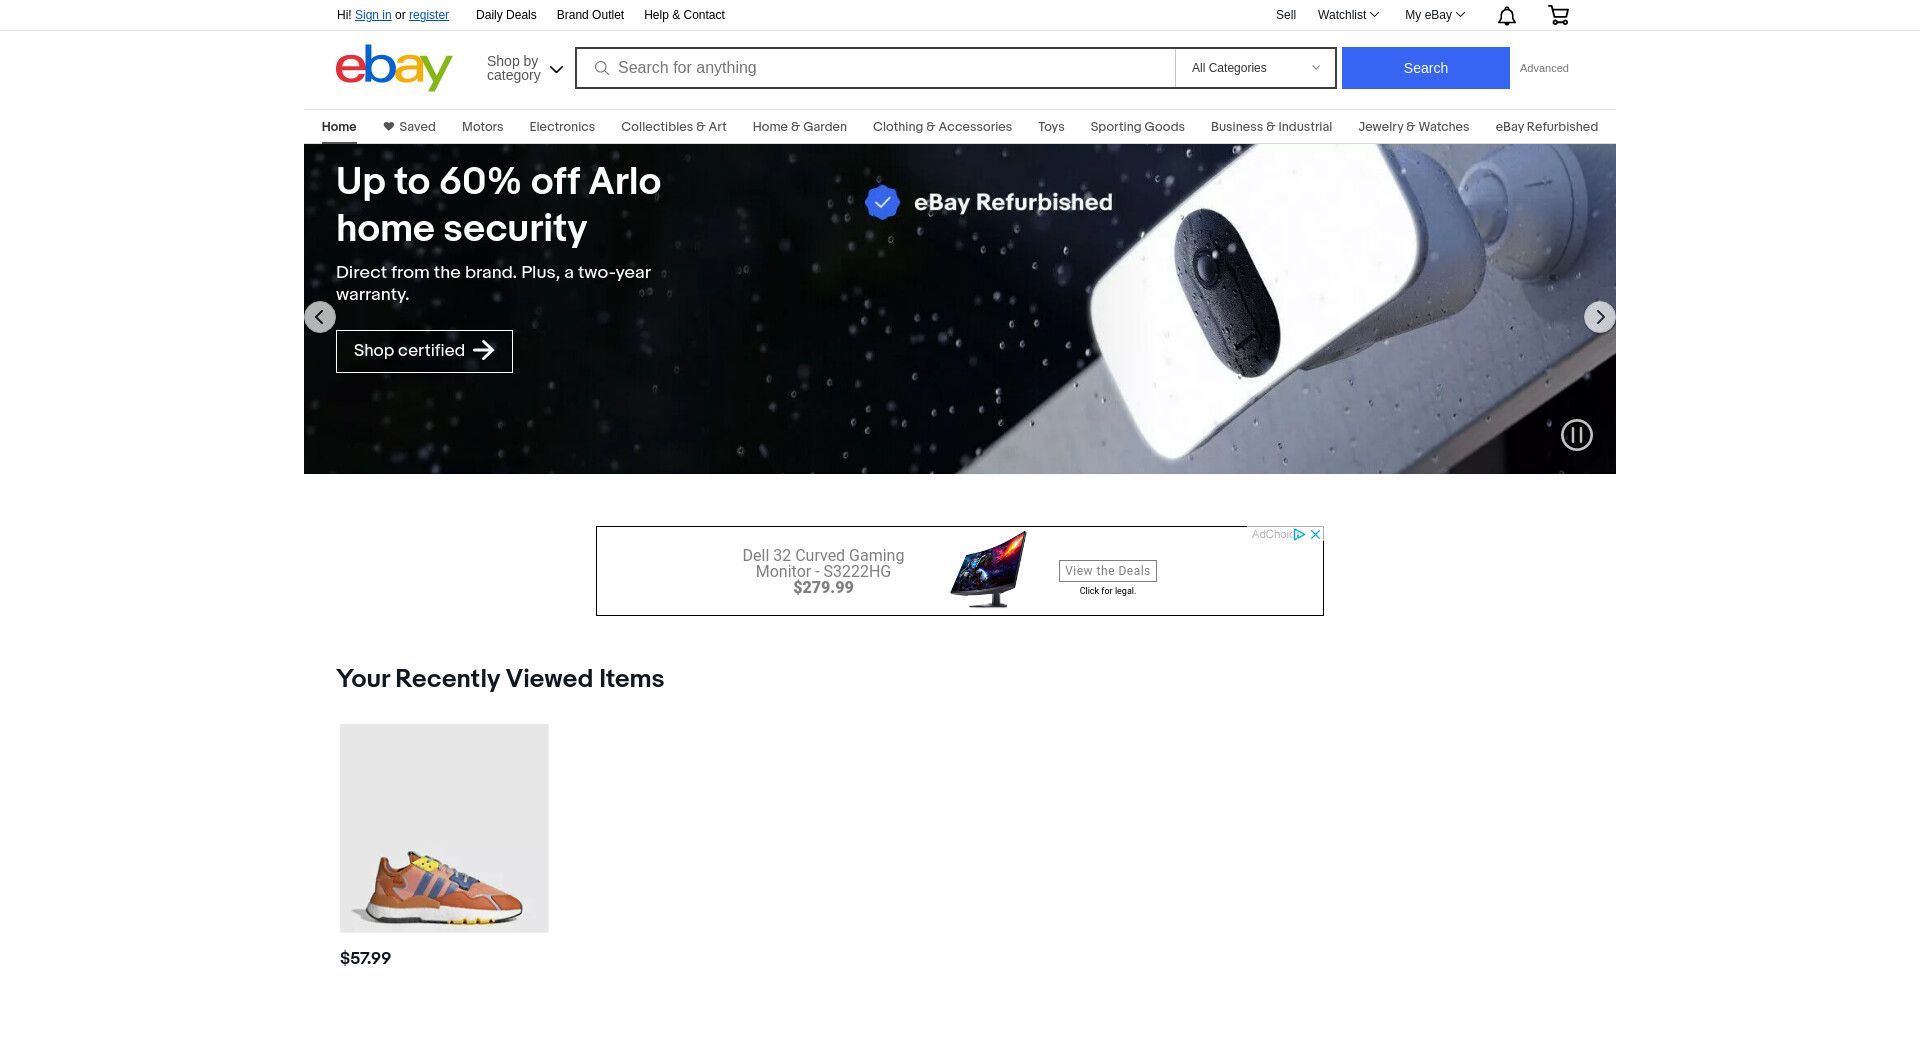Click the eBay logo
Screen dimensions: 1920x1040
coord(394,68)
